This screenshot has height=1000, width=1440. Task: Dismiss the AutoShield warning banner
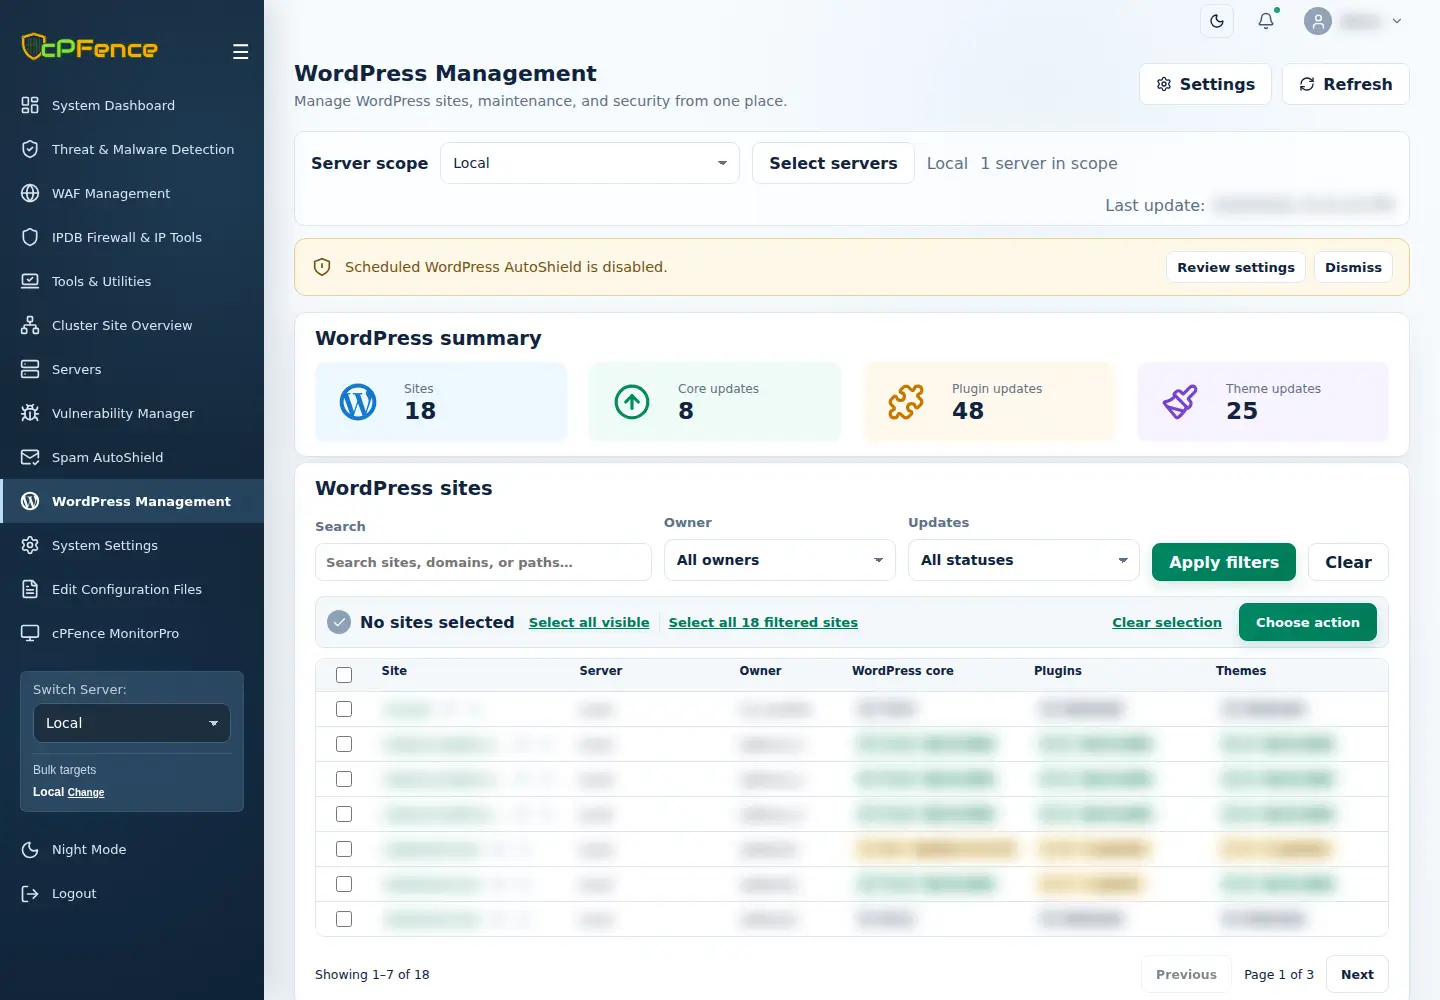coord(1353,267)
